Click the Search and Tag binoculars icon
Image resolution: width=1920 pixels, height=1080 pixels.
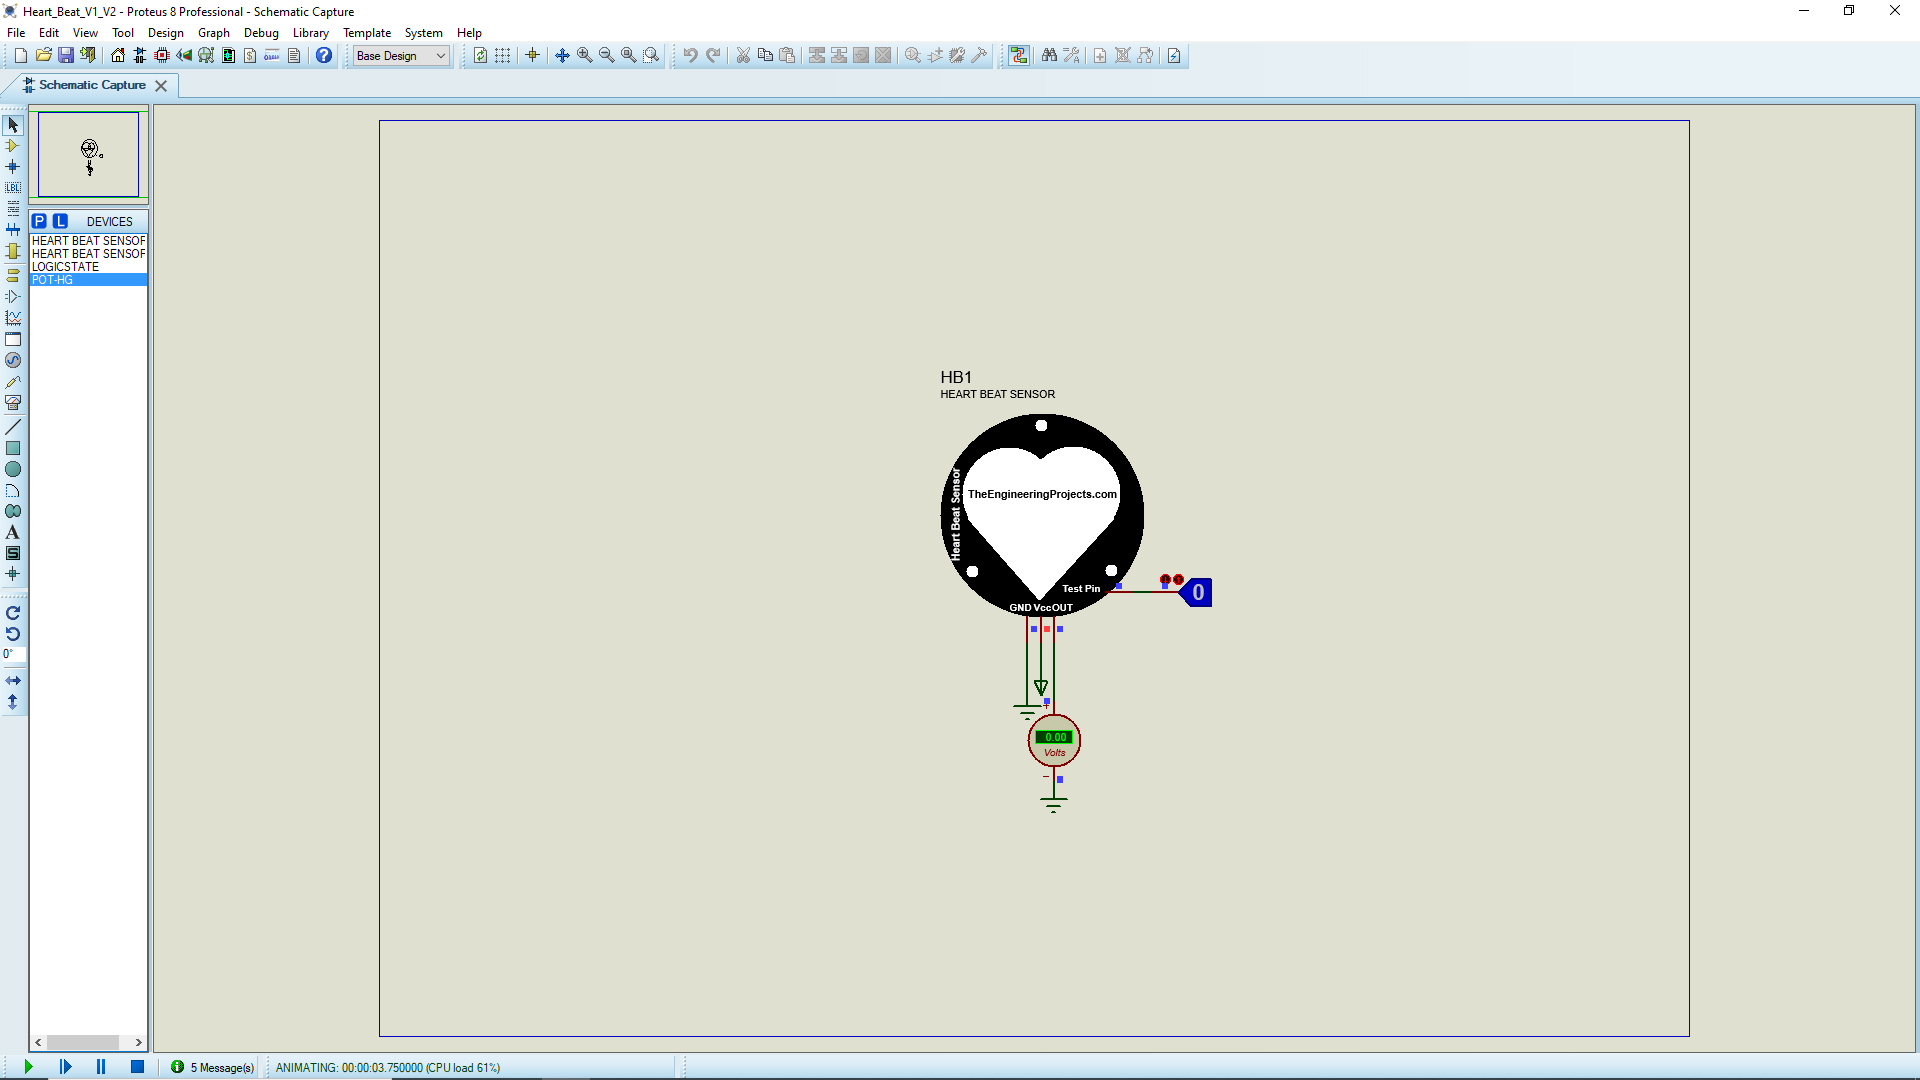click(x=1049, y=55)
